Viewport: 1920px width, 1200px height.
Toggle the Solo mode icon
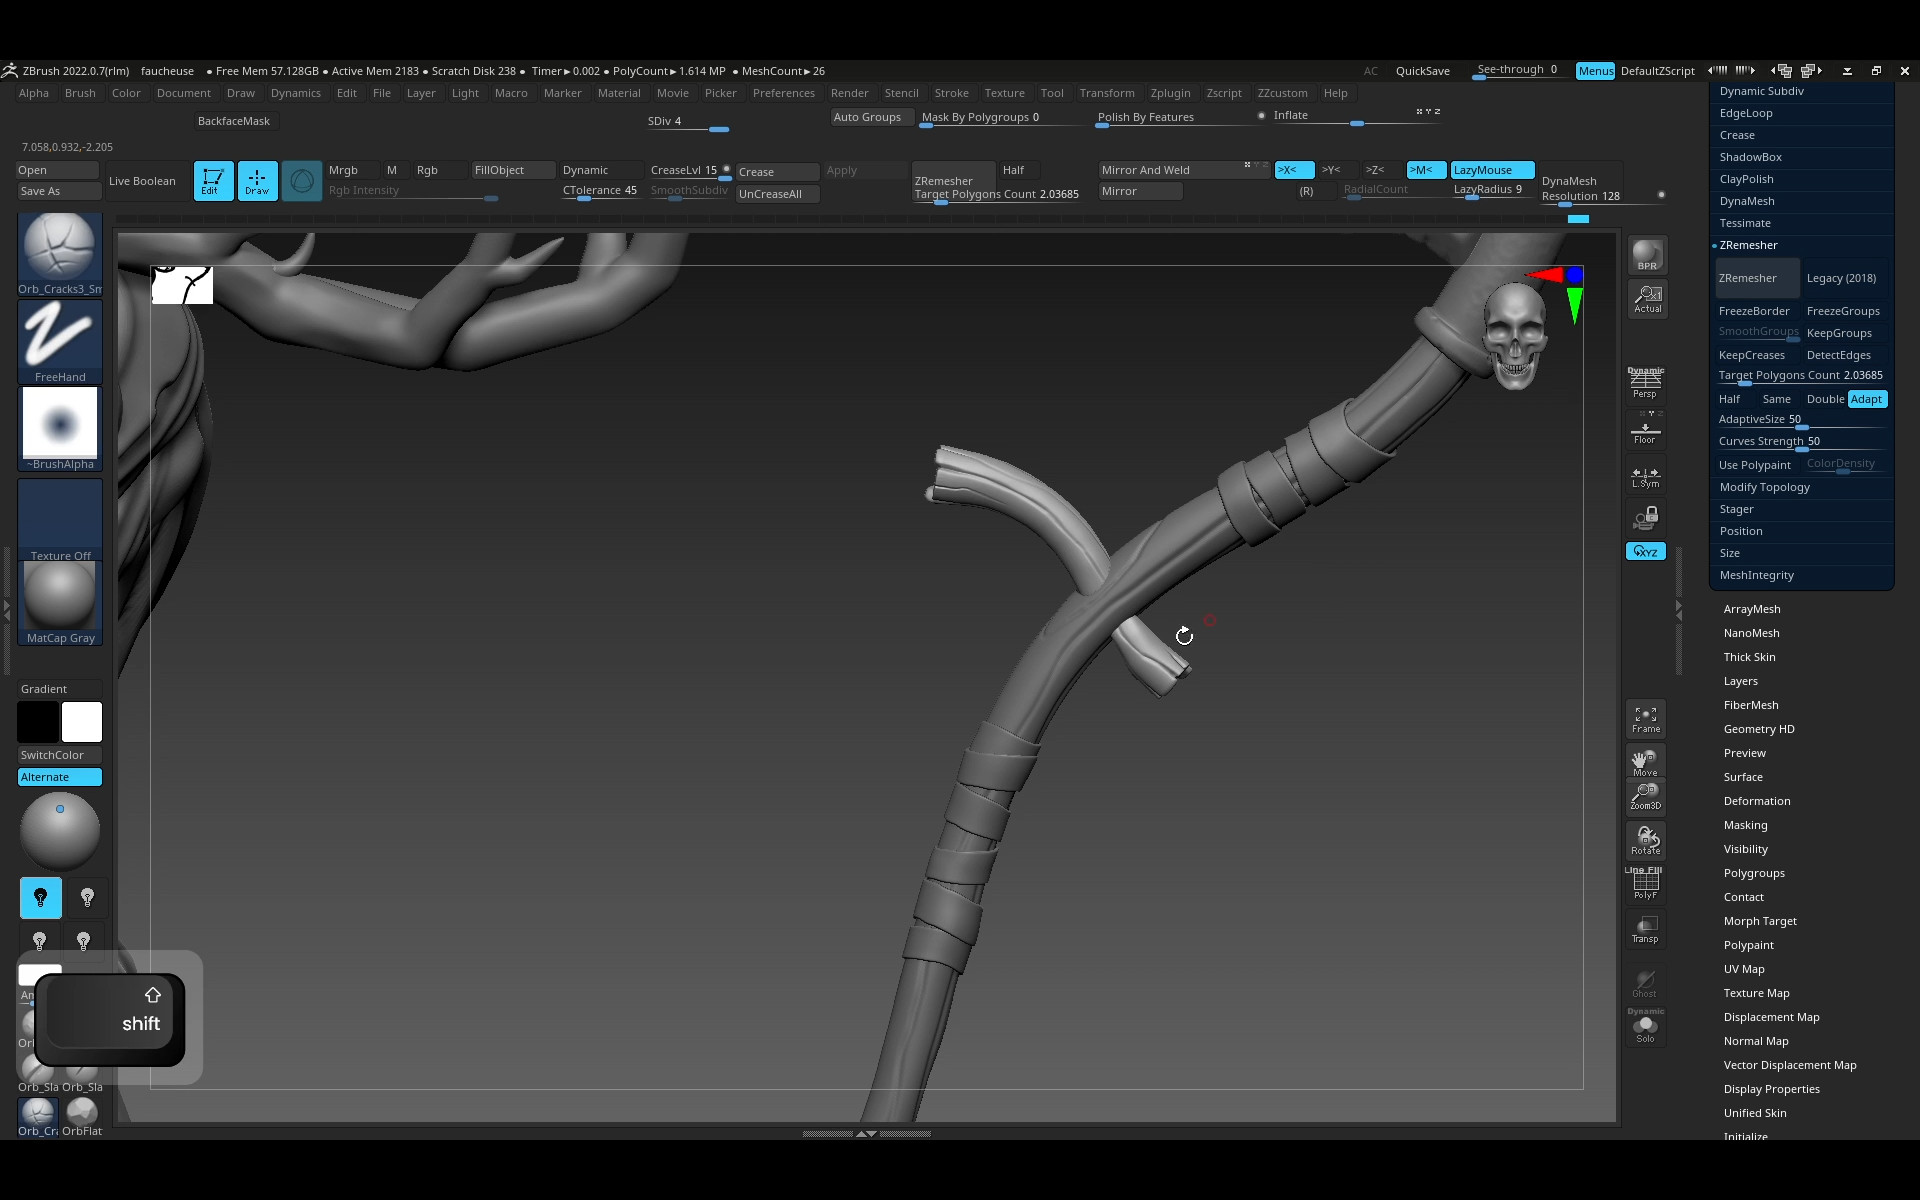tap(1645, 1028)
